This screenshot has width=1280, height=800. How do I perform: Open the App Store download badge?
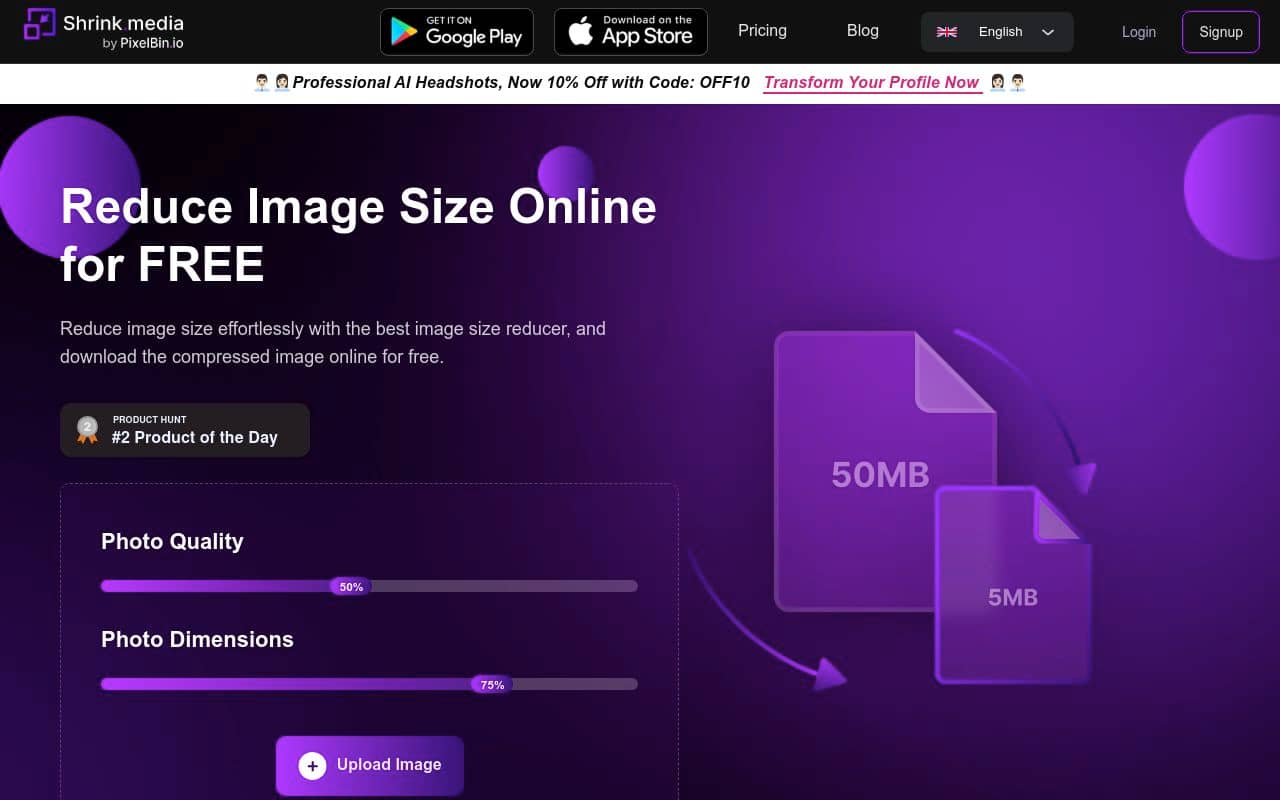click(631, 32)
